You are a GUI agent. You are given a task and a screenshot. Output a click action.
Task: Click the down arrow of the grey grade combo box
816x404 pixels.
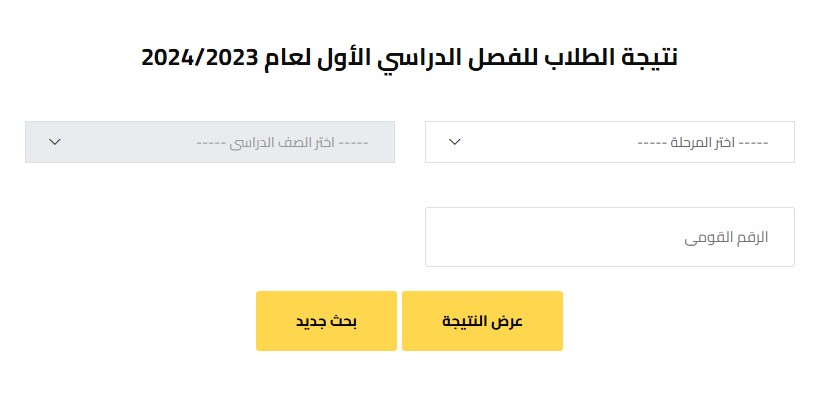(x=55, y=142)
